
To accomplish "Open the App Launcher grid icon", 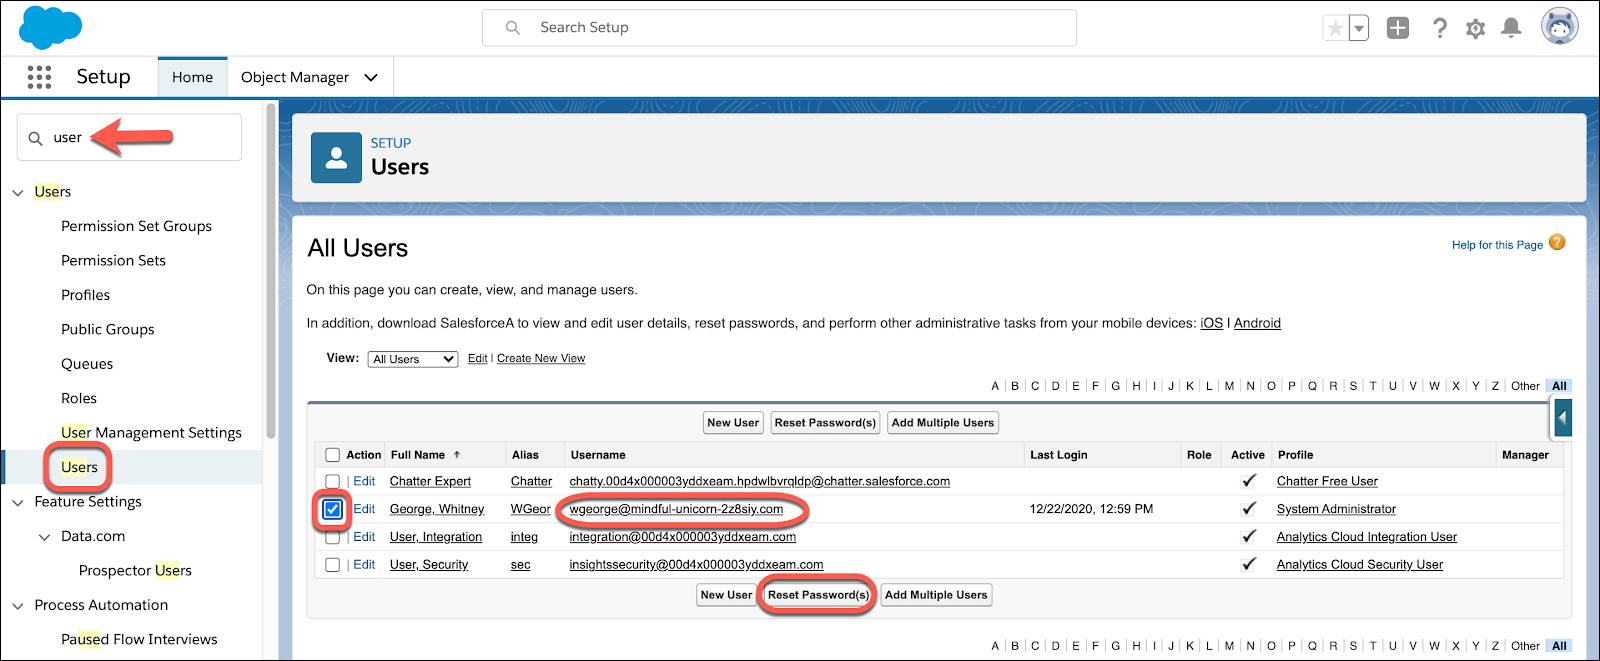I will [39, 77].
